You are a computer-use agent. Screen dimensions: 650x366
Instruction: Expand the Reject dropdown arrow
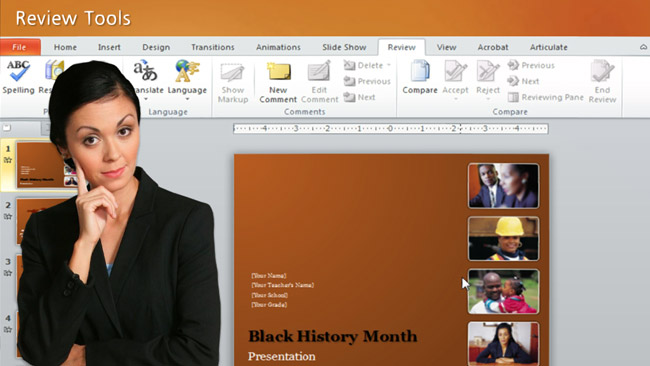tap(488, 99)
